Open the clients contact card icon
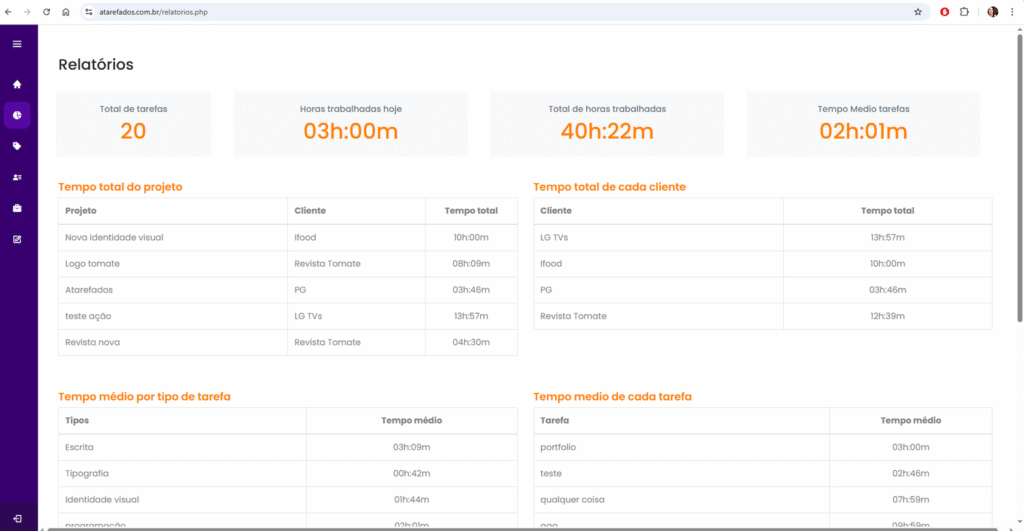Screen dimensions: 1024x531 [x=17, y=177]
